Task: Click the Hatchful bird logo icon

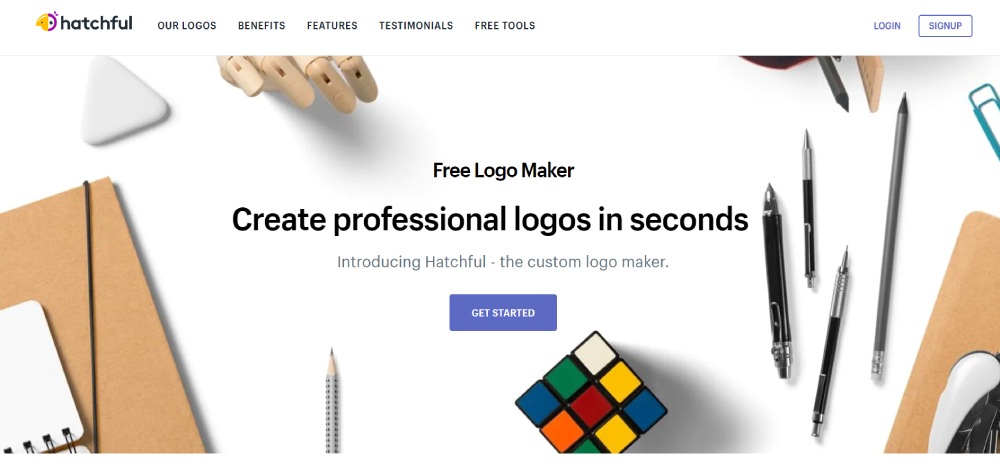Action: pyautogui.click(x=47, y=22)
